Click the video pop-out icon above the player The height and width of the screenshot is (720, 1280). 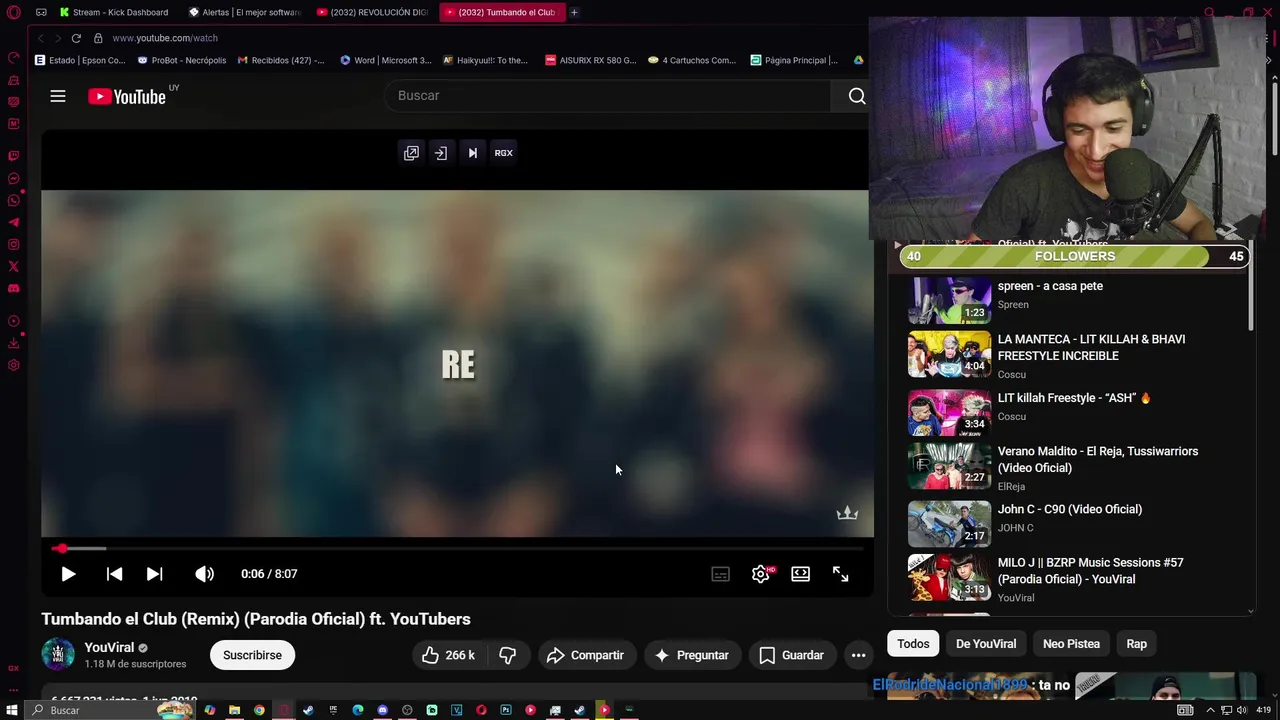click(411, 153)
